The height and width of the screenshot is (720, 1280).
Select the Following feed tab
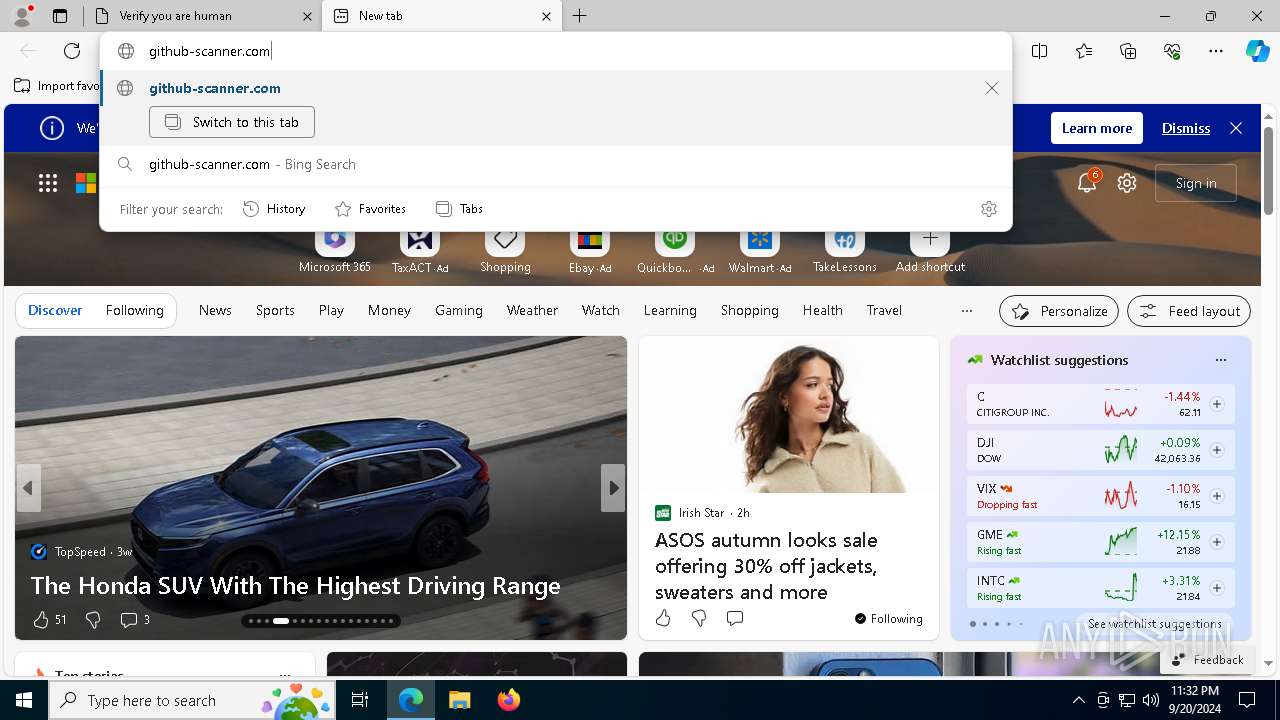pos(134,310)
